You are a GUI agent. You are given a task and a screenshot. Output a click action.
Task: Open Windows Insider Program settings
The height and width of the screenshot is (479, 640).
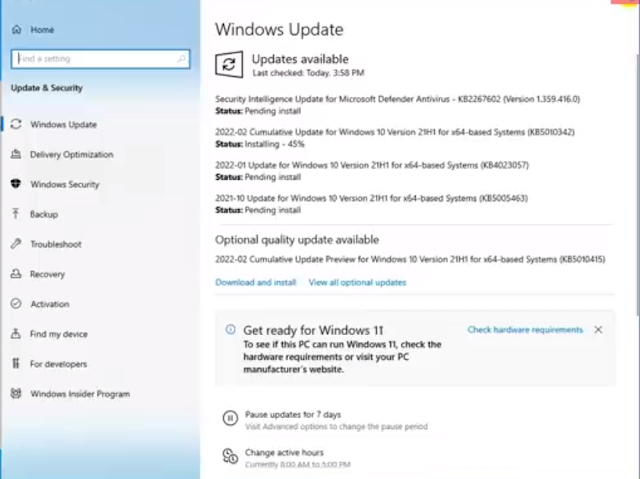(x=80, y=394)
